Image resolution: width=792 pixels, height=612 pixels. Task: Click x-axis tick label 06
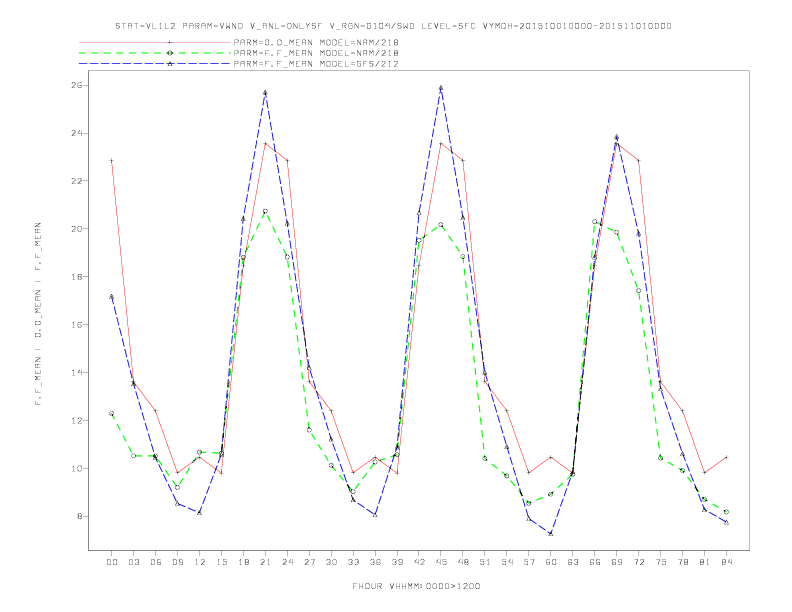point(156,562)
